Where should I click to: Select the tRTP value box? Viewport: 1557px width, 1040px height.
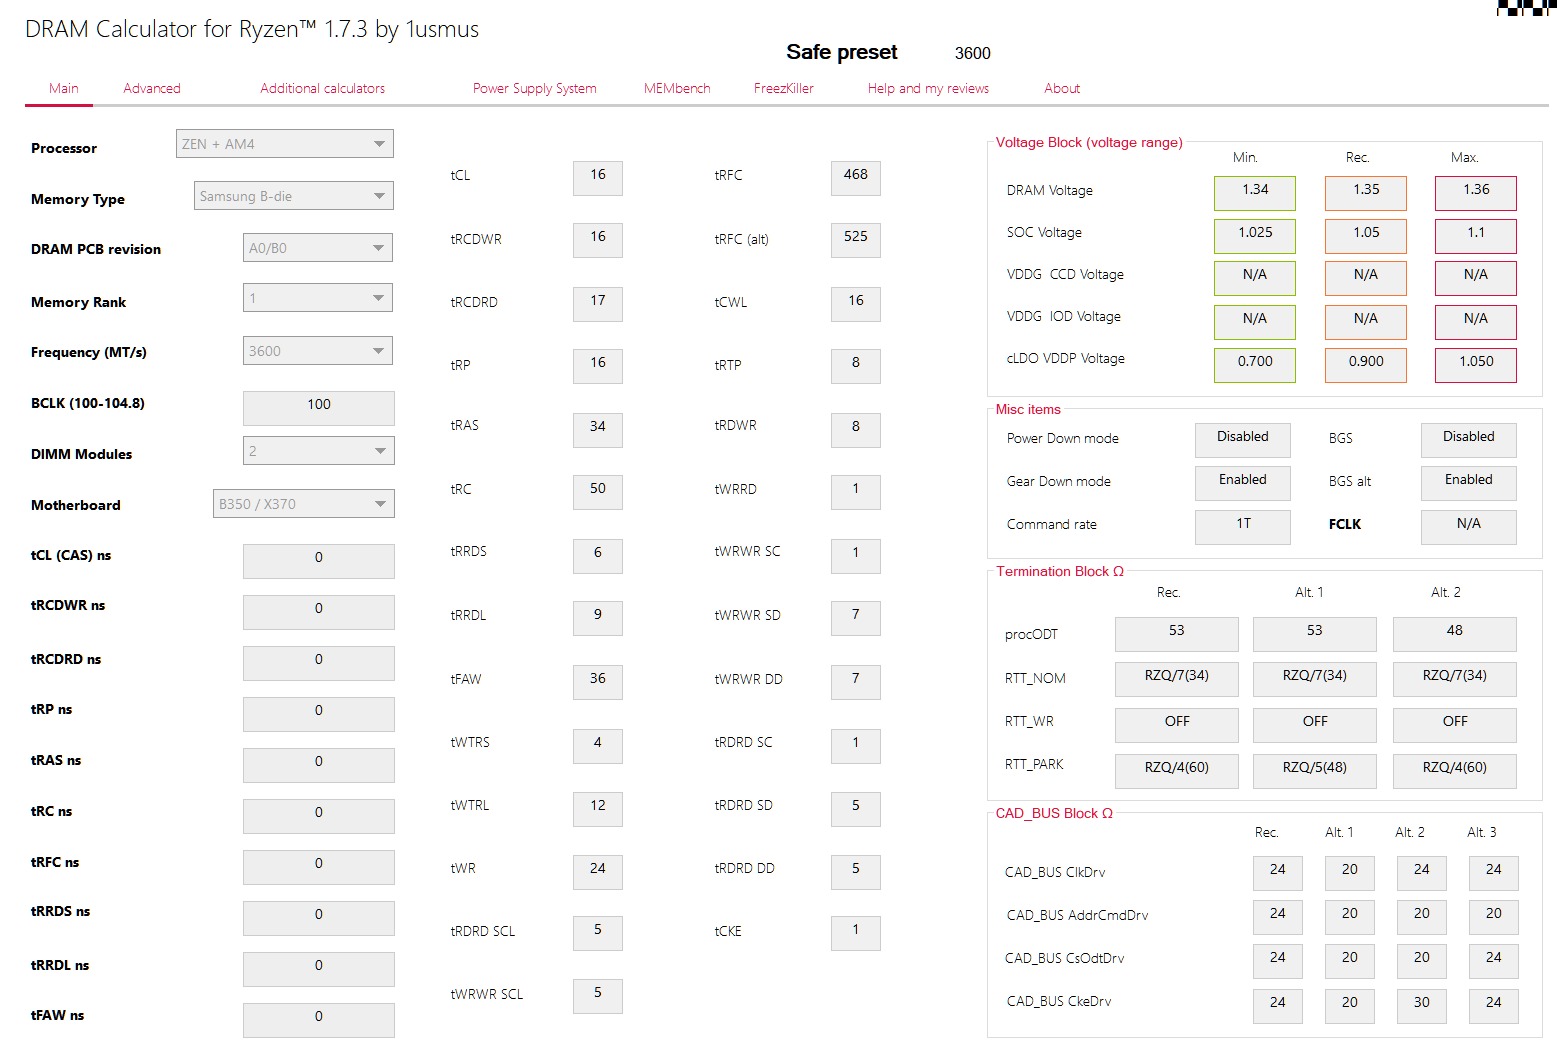[856, 366]
